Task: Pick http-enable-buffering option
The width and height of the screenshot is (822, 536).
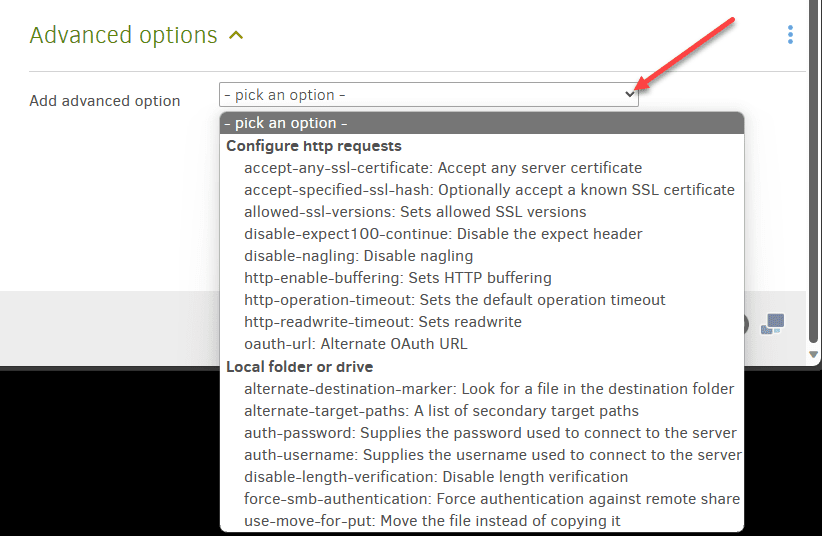Action: pos(398,278)
